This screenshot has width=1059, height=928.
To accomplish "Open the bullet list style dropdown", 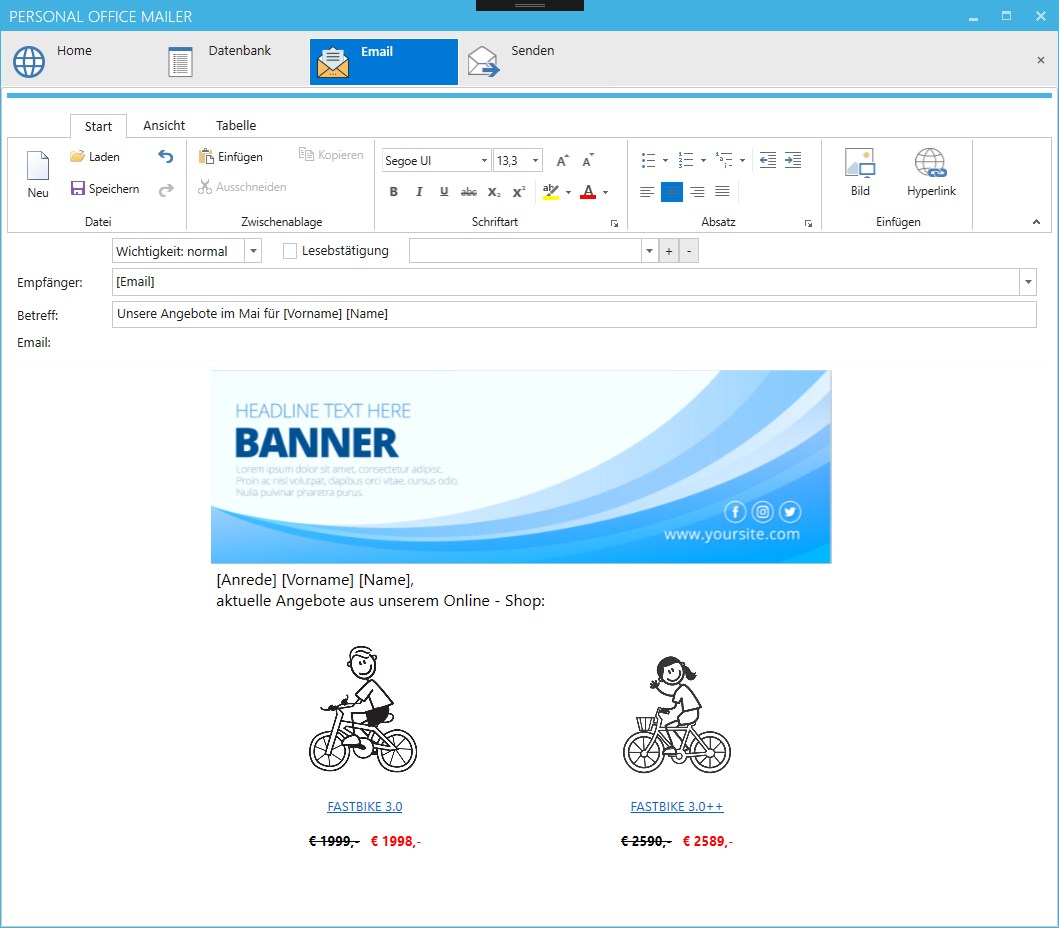I will point(665,161).
